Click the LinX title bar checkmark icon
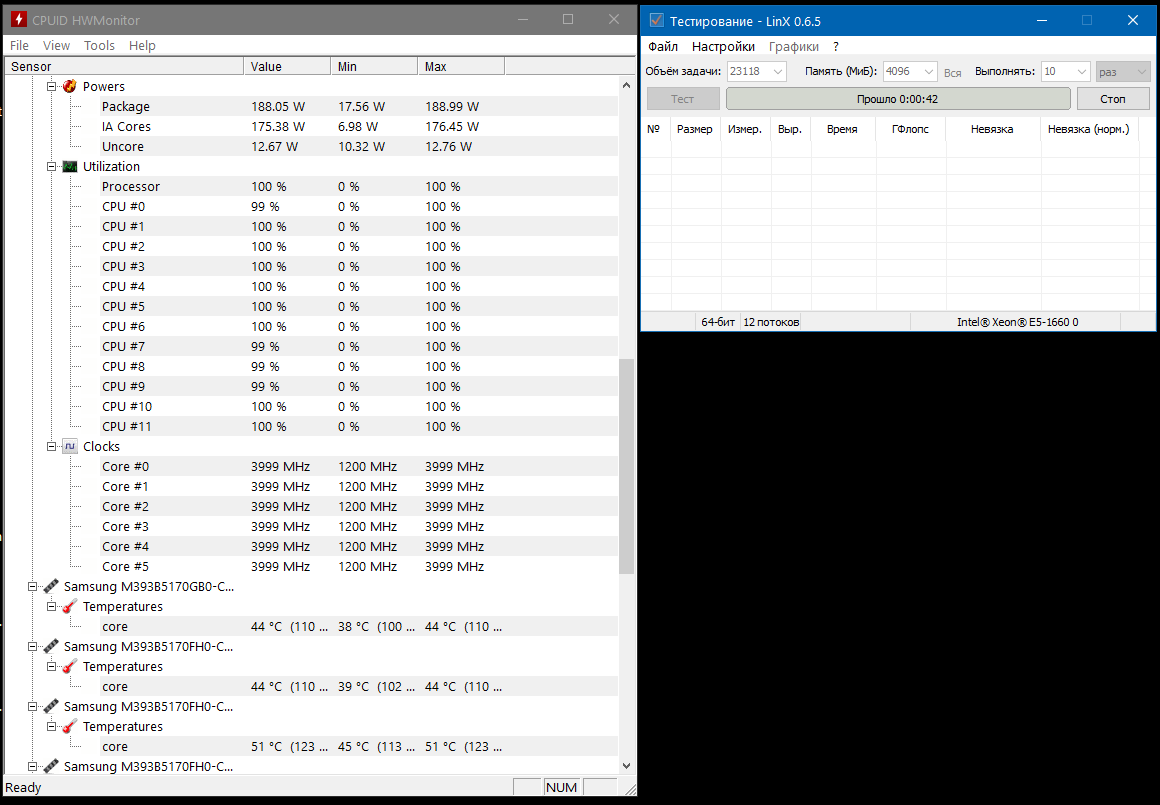Image resolution: width=1160 pixels, height=805 pixels. [656, 20]
